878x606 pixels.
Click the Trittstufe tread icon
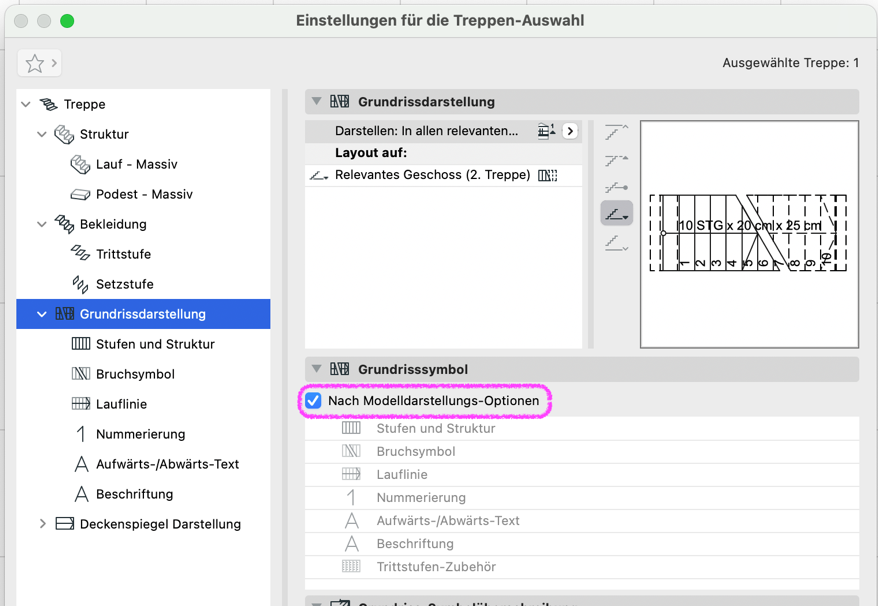coord(80,253)
